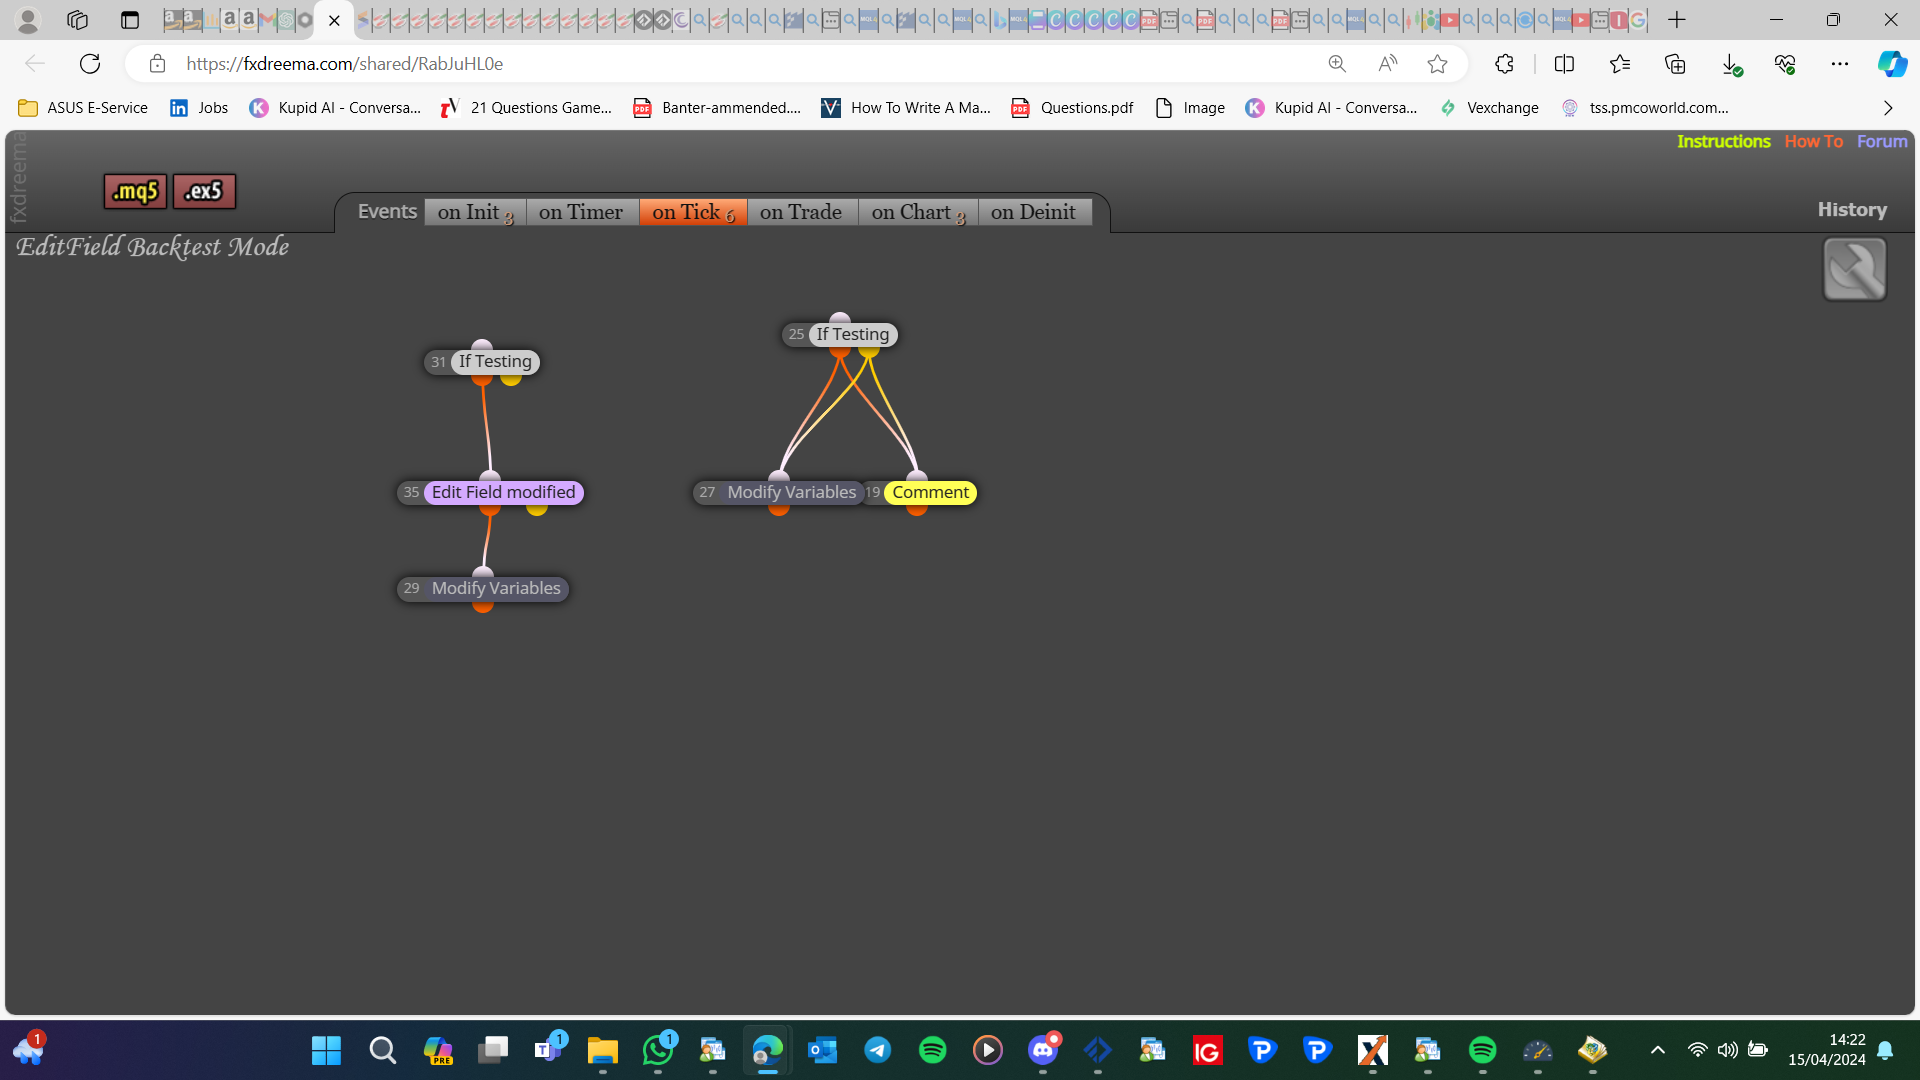Select the Edit Field modified block
The height and width of the screenshot is (1080, 1920).
pos(491,492)
